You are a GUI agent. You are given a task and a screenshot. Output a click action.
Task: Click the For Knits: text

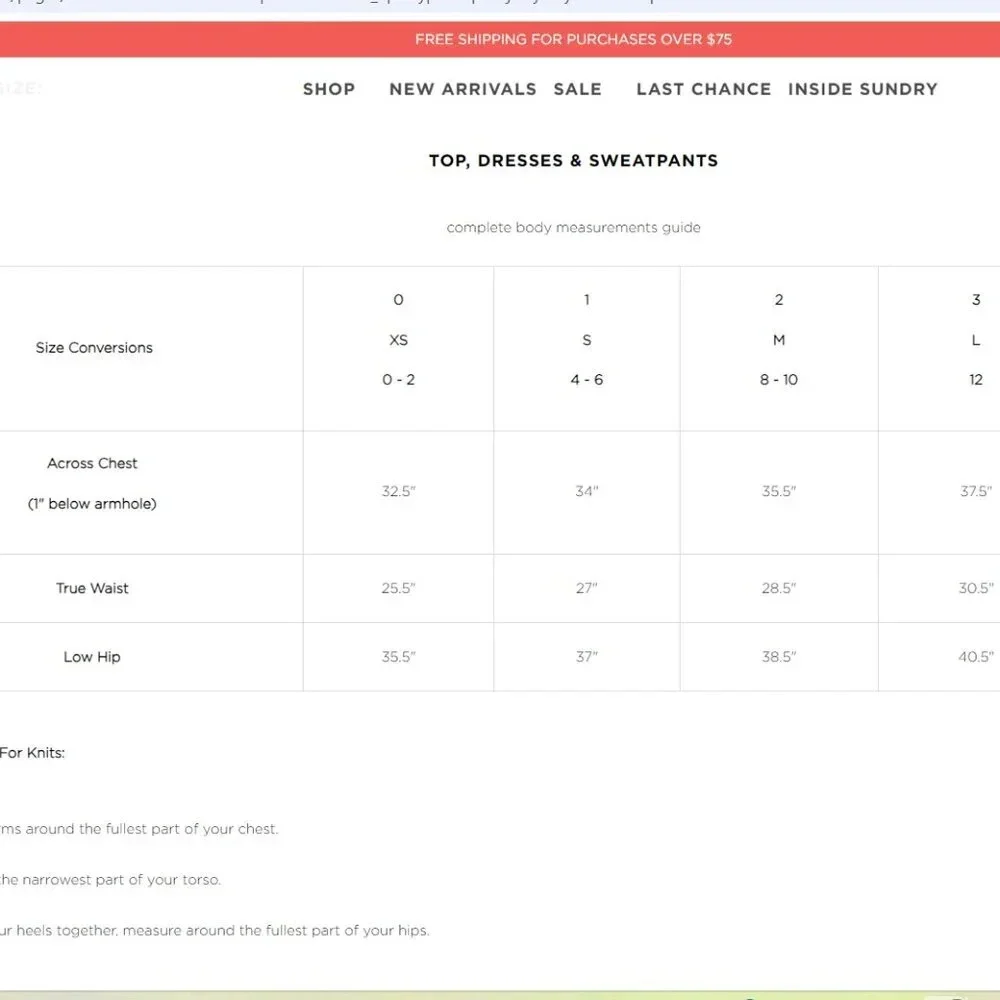tap(33, 753)
